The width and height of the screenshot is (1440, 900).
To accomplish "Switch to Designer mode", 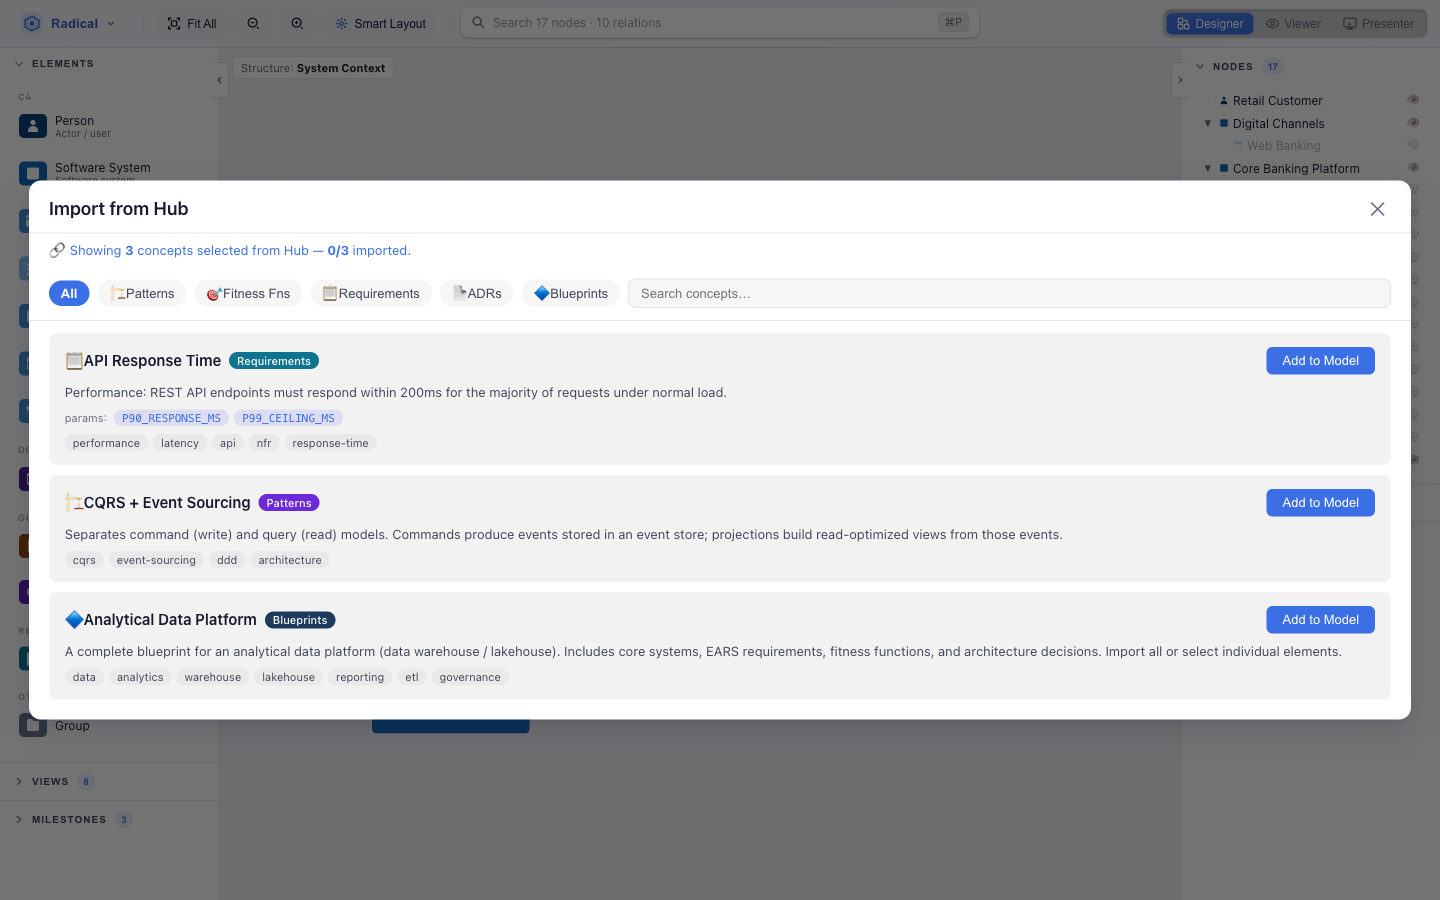I will (x=1210, y=23).
